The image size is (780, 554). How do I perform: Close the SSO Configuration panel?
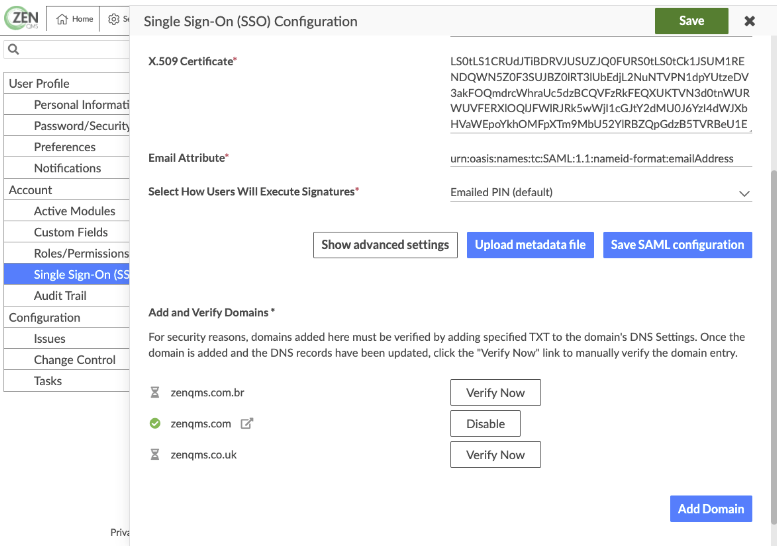749,21
